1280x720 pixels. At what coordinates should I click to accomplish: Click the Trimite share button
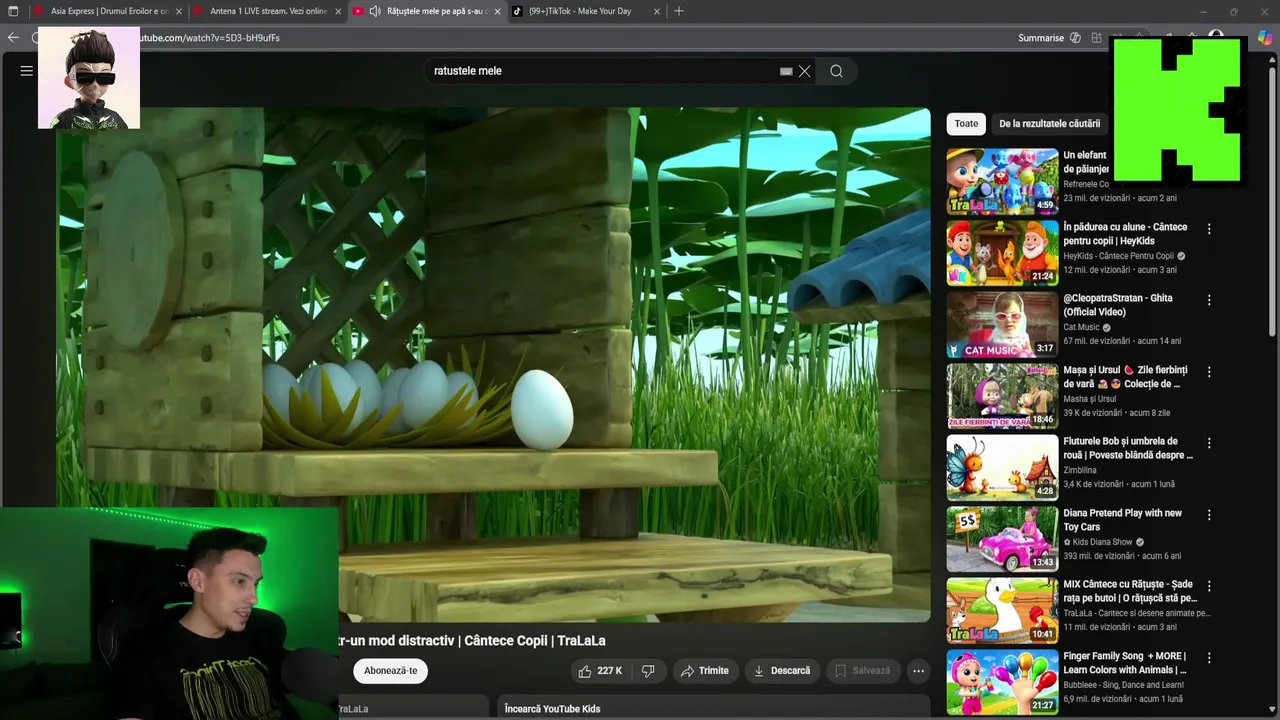704,671
